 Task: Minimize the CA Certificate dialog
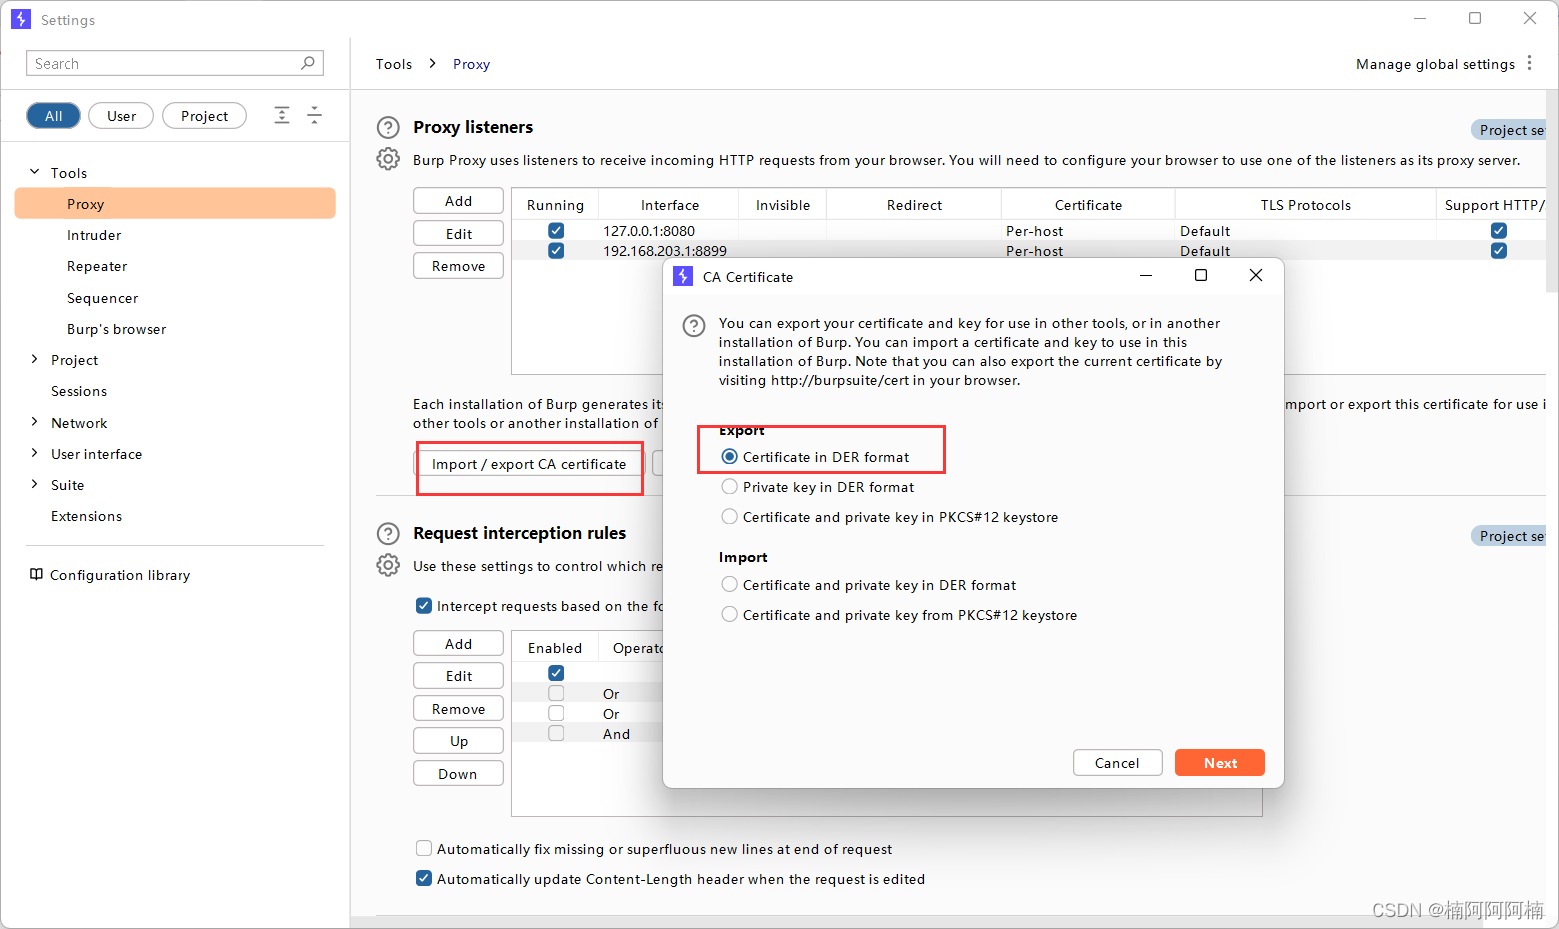pyautogui.click(x=1146, y=275)
